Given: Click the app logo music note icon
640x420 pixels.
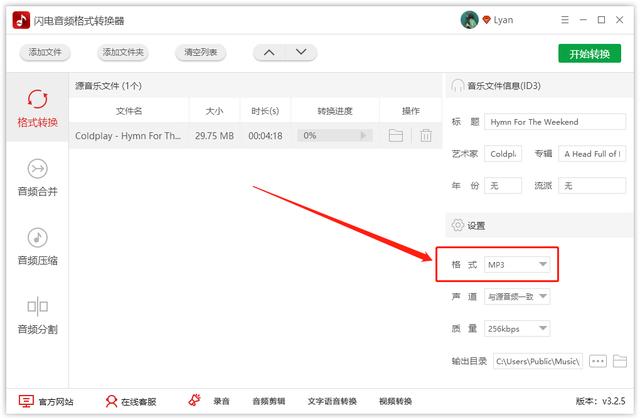Looking at the screenshot, I should pyautogui.click(x=21, y=20).
